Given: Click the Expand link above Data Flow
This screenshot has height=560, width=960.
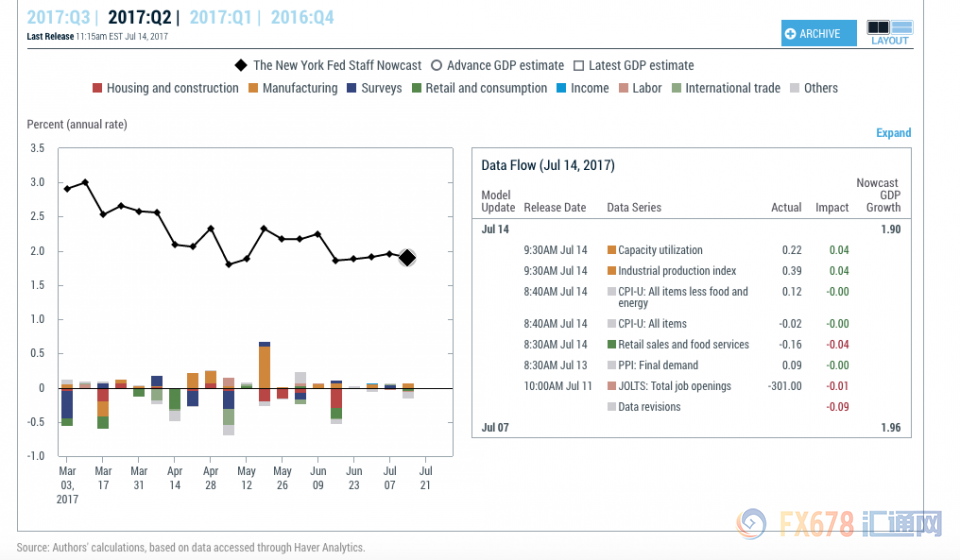Looking at the screenshot, I should 893,133.
